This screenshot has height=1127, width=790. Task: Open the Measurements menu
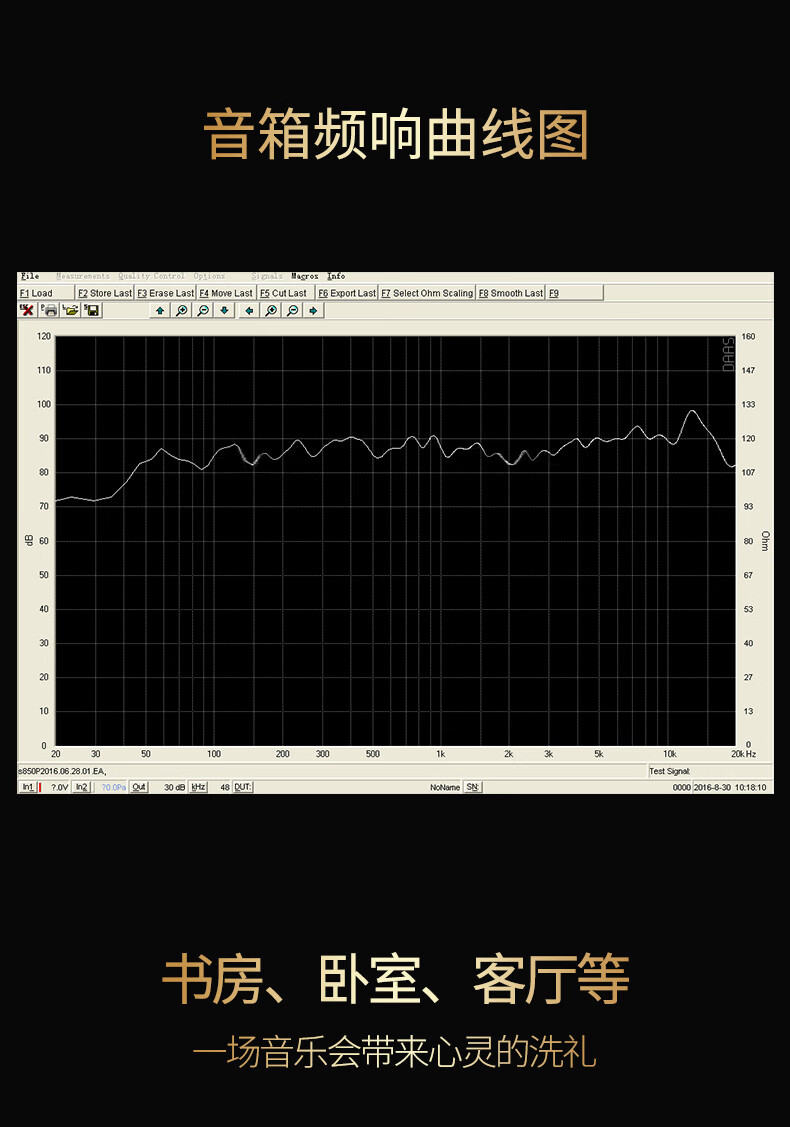pos(83,276)
